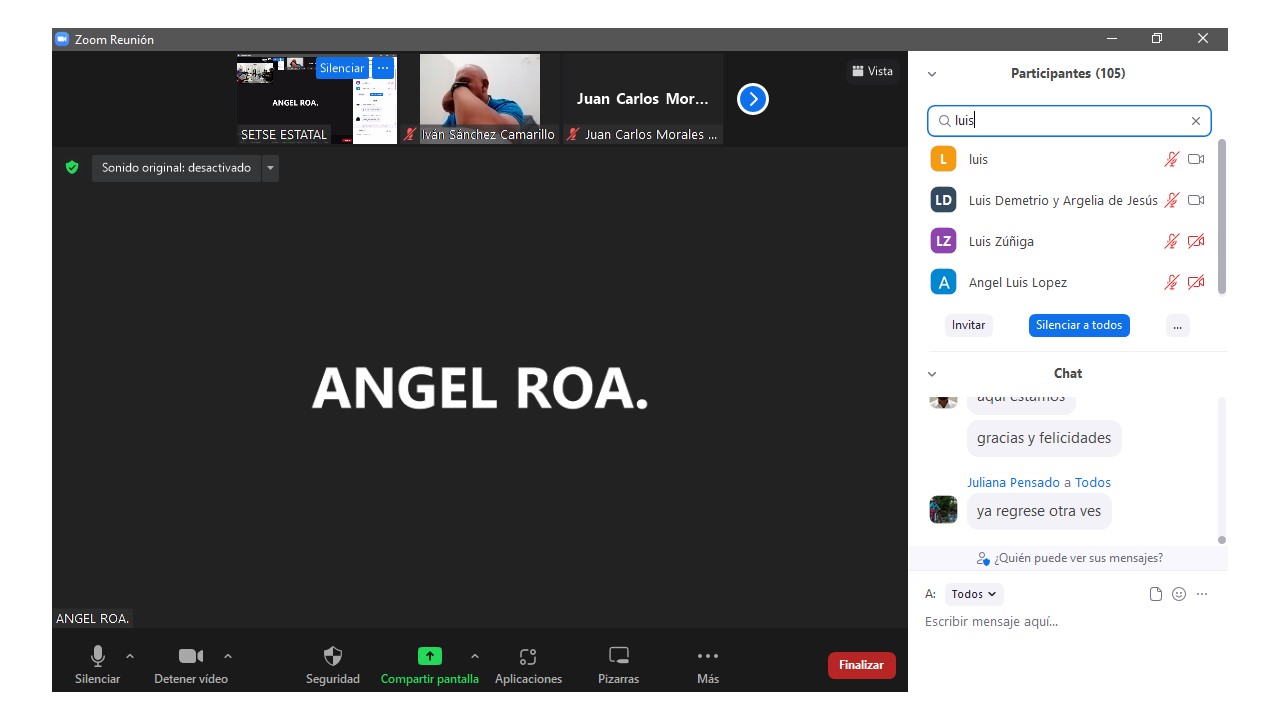Open dropdown arrow next to Sonido original
The image size is (1280, 720).
[x=270, y=168]
